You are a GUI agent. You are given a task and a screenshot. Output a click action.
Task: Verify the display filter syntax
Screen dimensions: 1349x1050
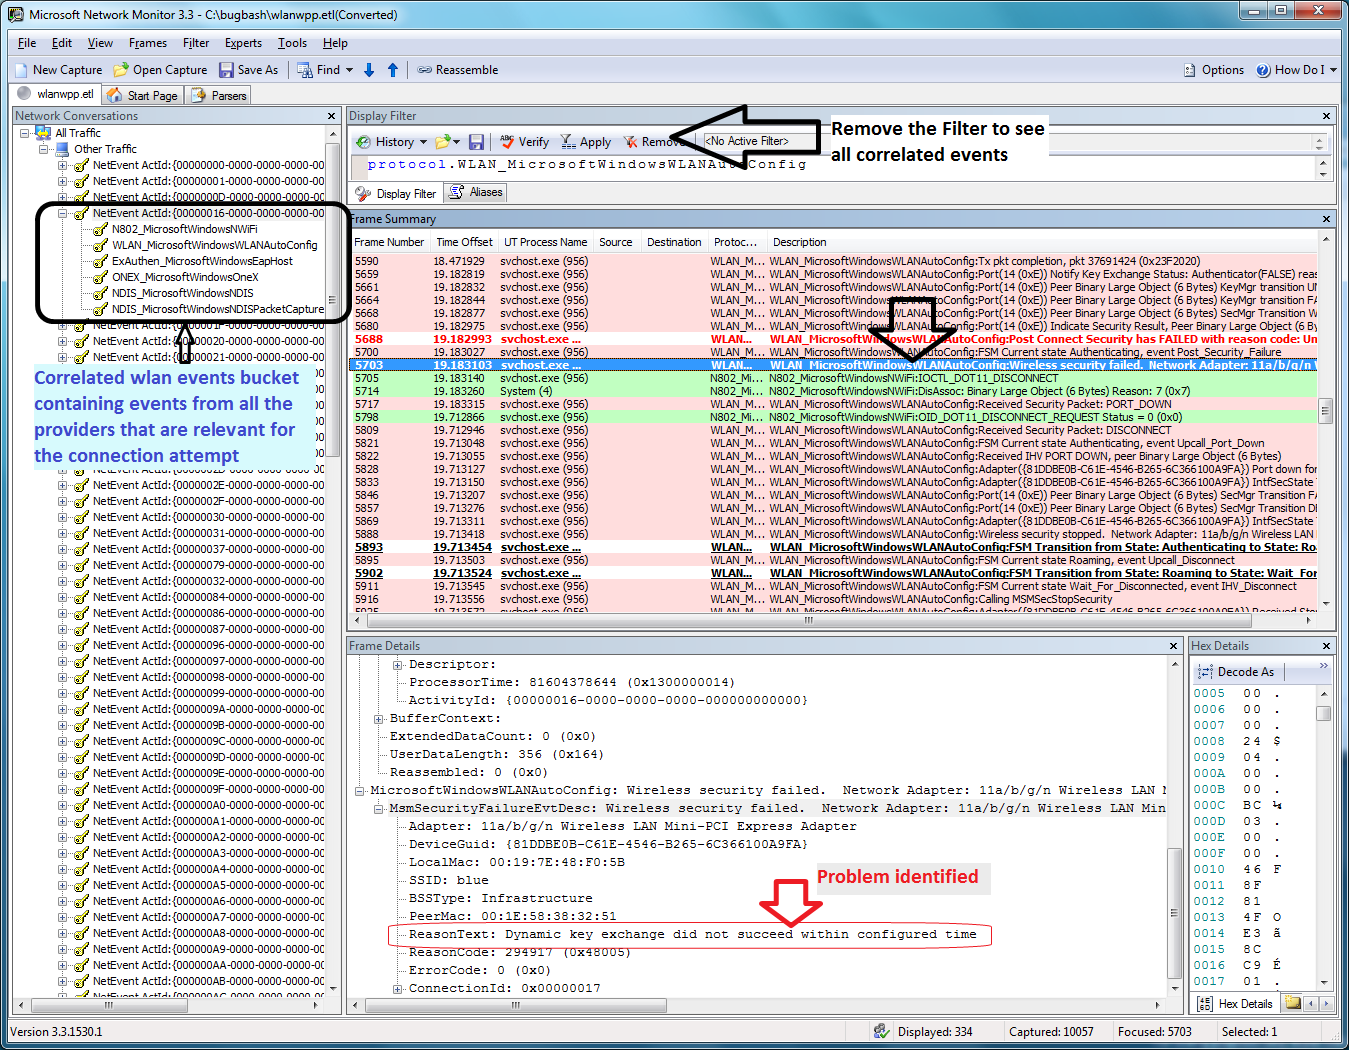pos(525,142)
